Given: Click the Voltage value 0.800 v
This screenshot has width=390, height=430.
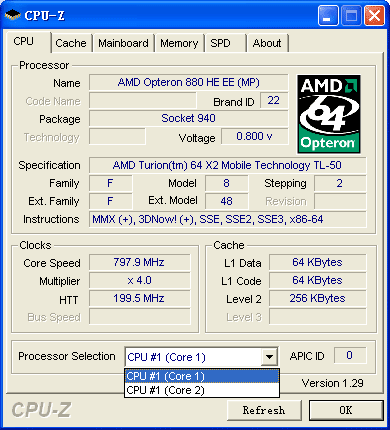Looking at the screenshot, I should (x=255, y=136).
